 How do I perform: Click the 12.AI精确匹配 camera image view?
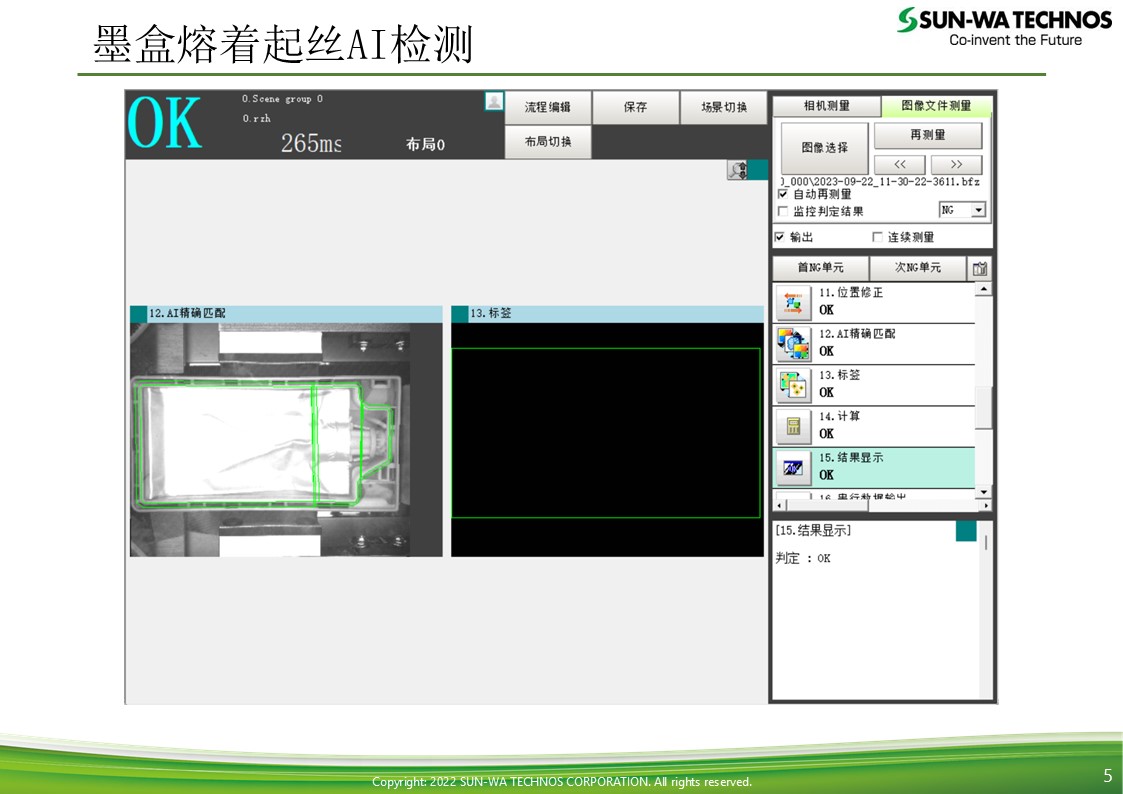286,440
